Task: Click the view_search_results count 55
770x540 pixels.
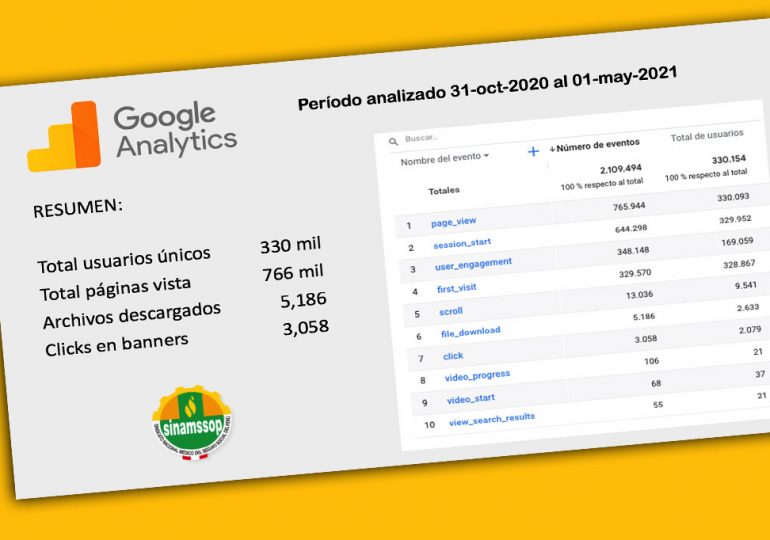Action: pyautogui.click(x=658, y=405)
